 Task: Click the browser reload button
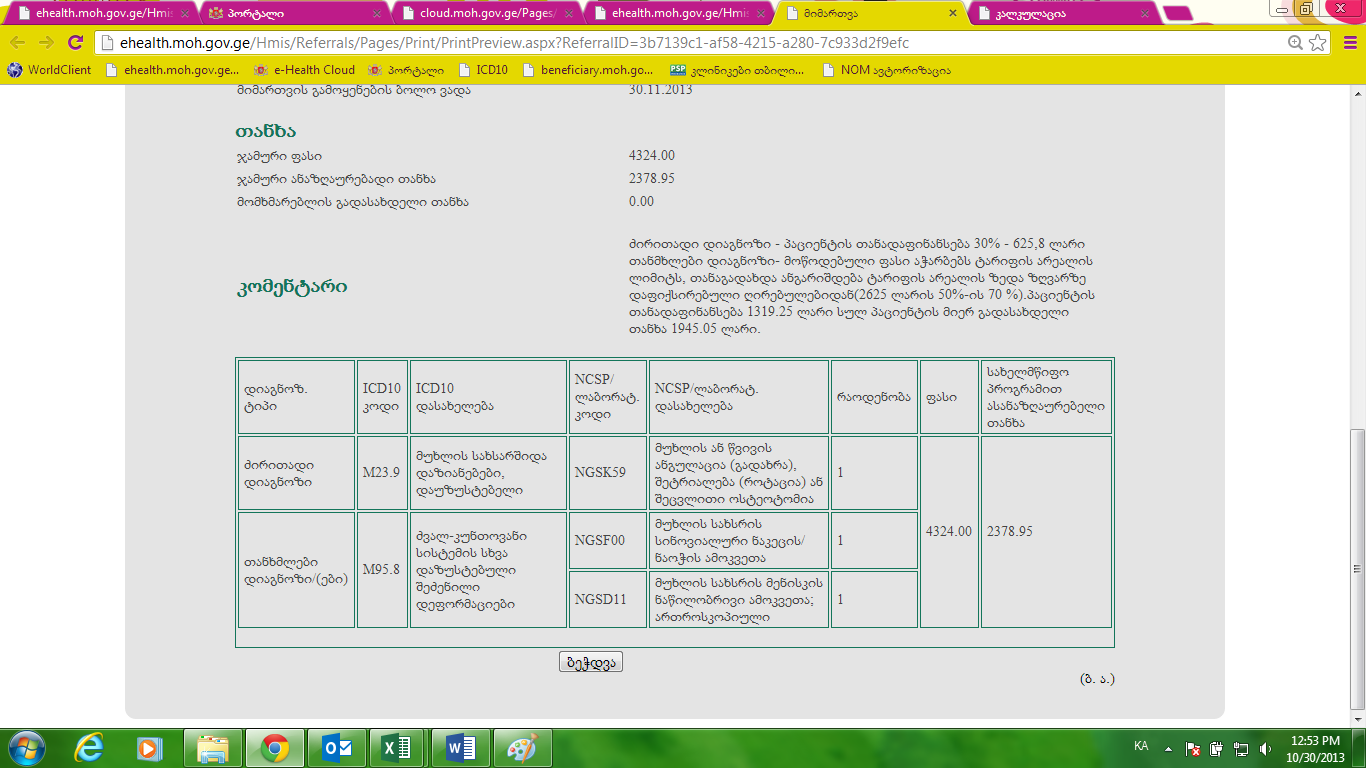[75, 43]
